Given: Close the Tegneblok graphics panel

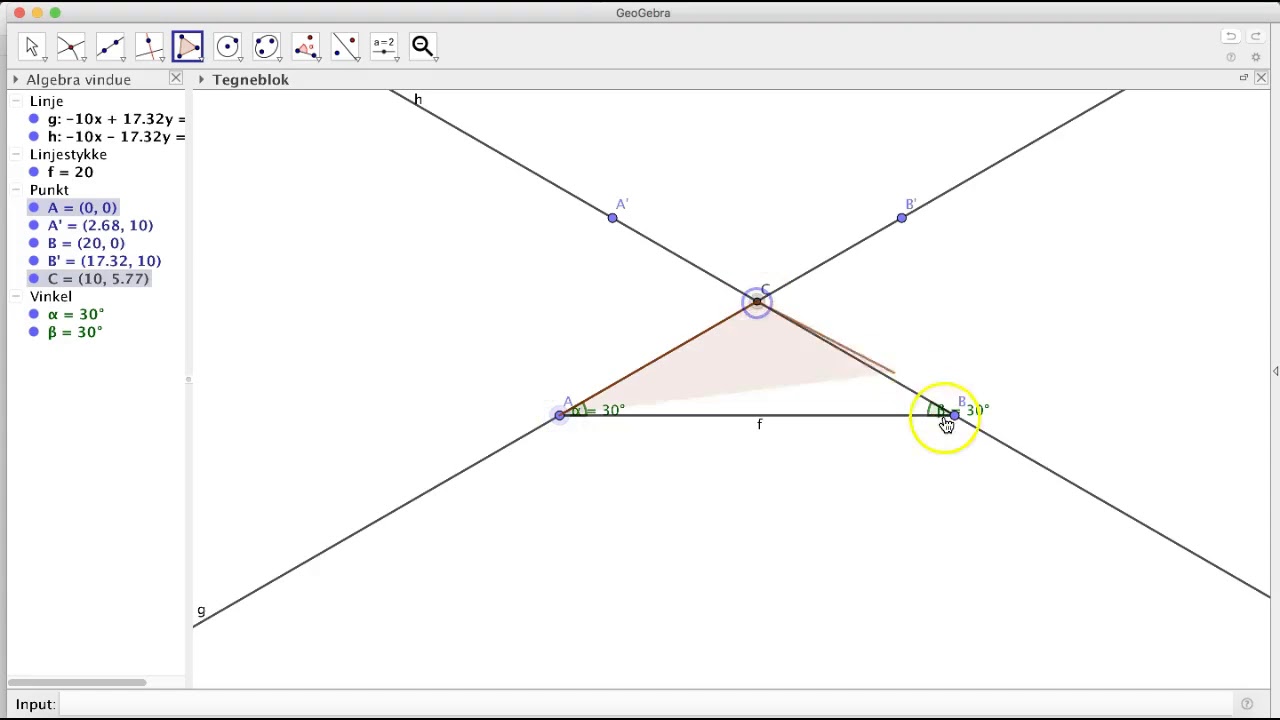Looking at the screenshot, I should [x=1261, y=78].
